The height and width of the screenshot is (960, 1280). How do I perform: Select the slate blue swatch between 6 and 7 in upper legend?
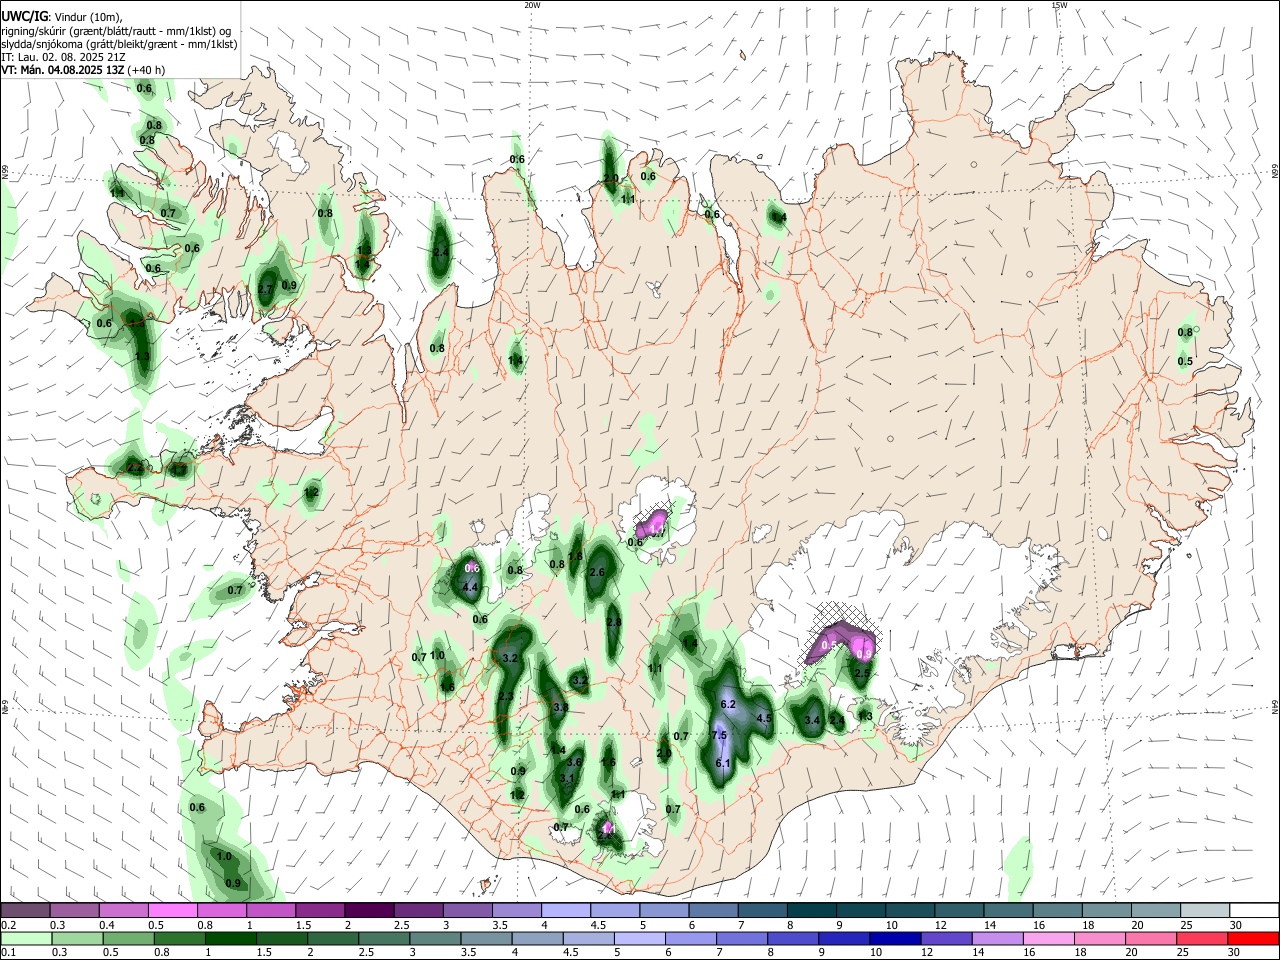pyautogui.click(x=712, y=911)
